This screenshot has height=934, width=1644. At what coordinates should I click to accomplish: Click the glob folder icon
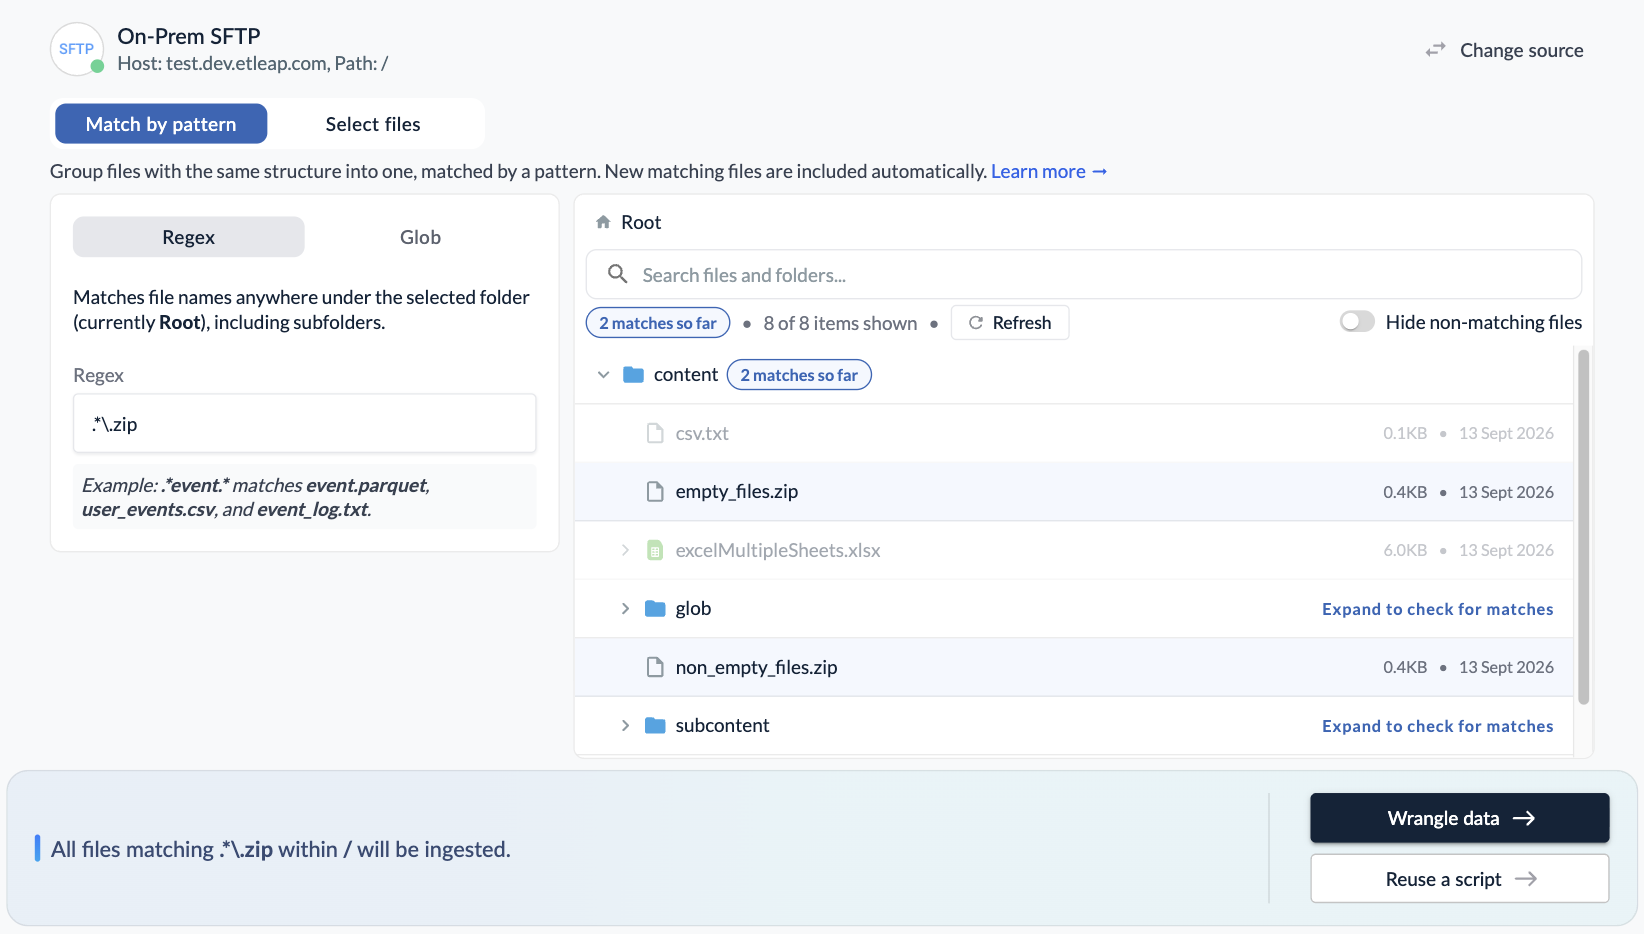click(x=655, y=609)
